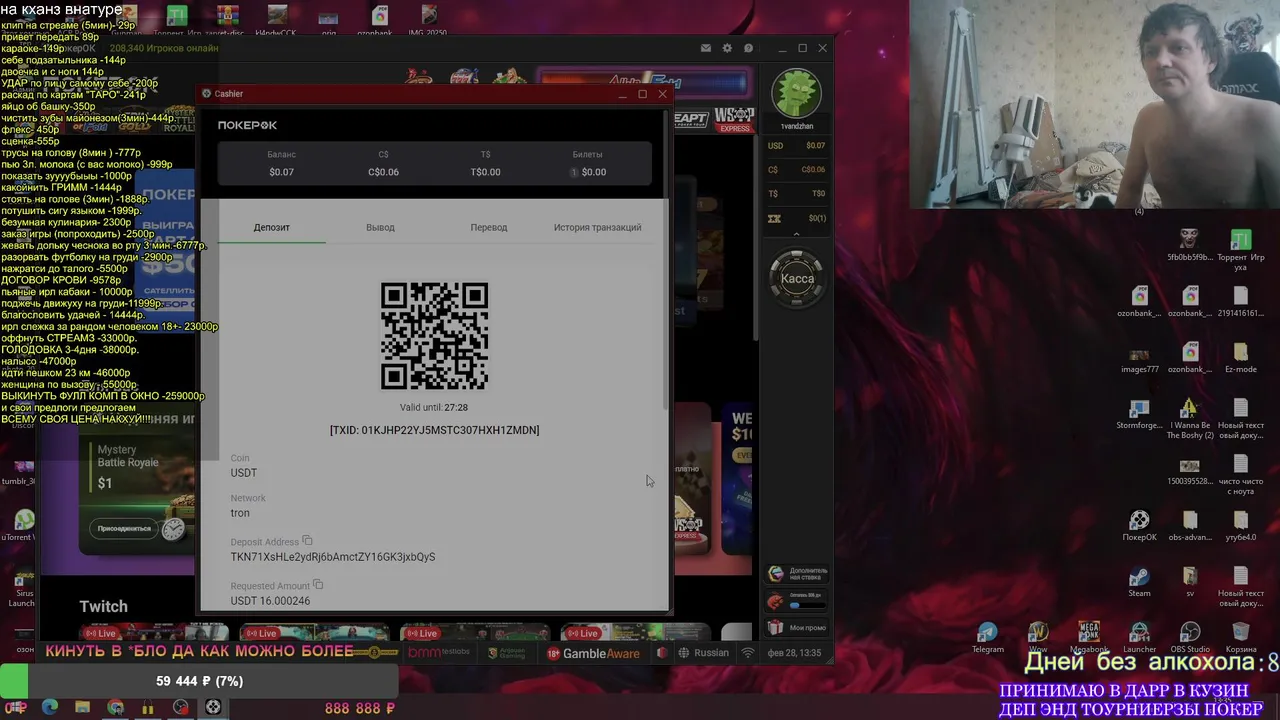Open I Wanna Be The Boshy shortcut
The image size is (1280, 720).
(x=1190, y=418)
